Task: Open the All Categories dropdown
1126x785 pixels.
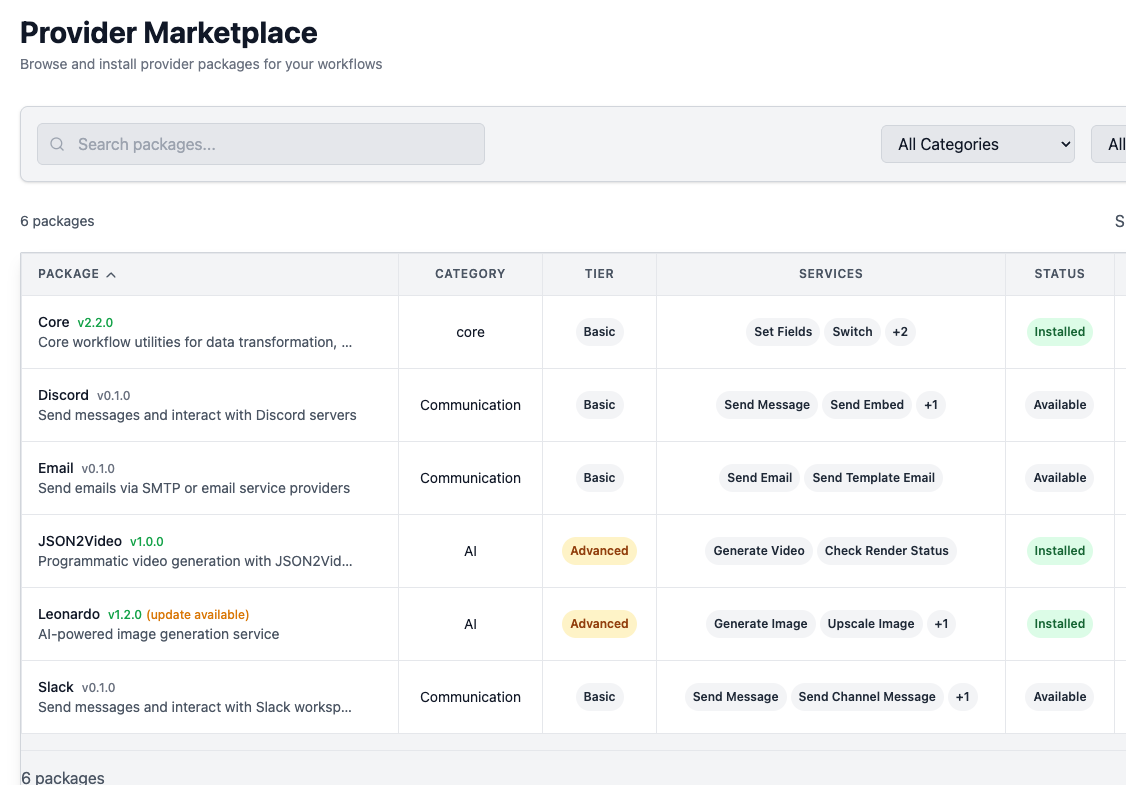Action: tap(977, 144)
